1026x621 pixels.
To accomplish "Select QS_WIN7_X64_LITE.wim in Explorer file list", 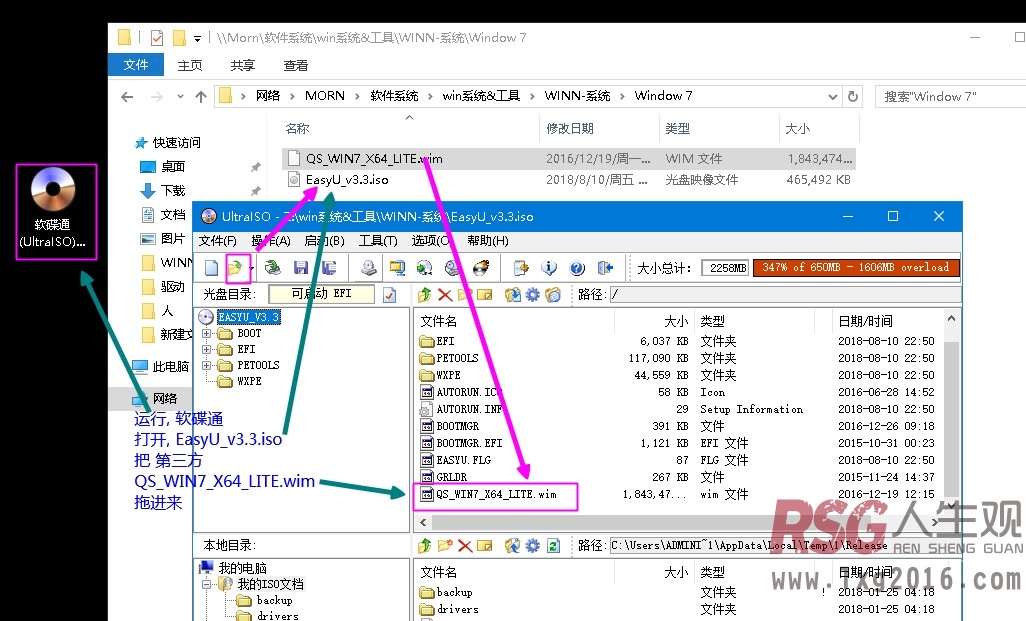I will (x=569, y=159).
